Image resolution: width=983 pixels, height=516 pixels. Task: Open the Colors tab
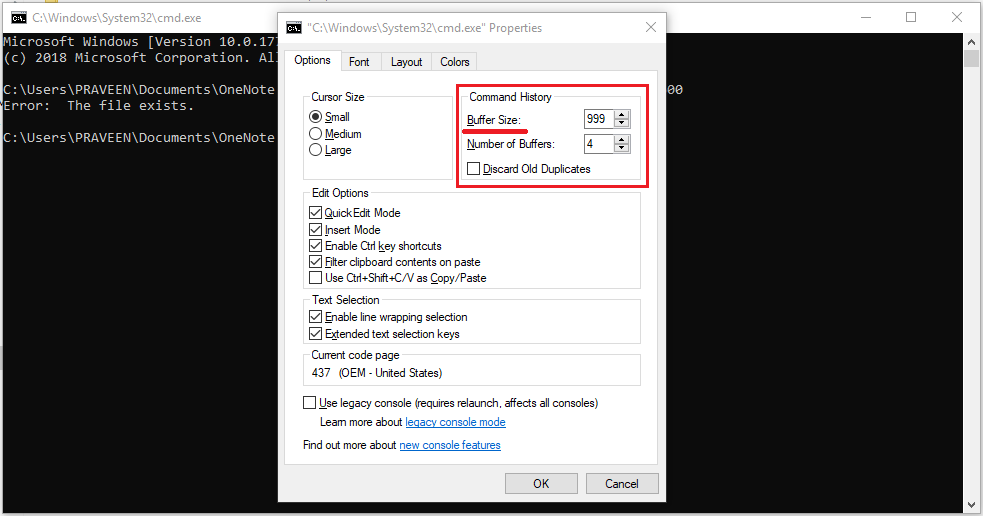click(x=455, y=62)
